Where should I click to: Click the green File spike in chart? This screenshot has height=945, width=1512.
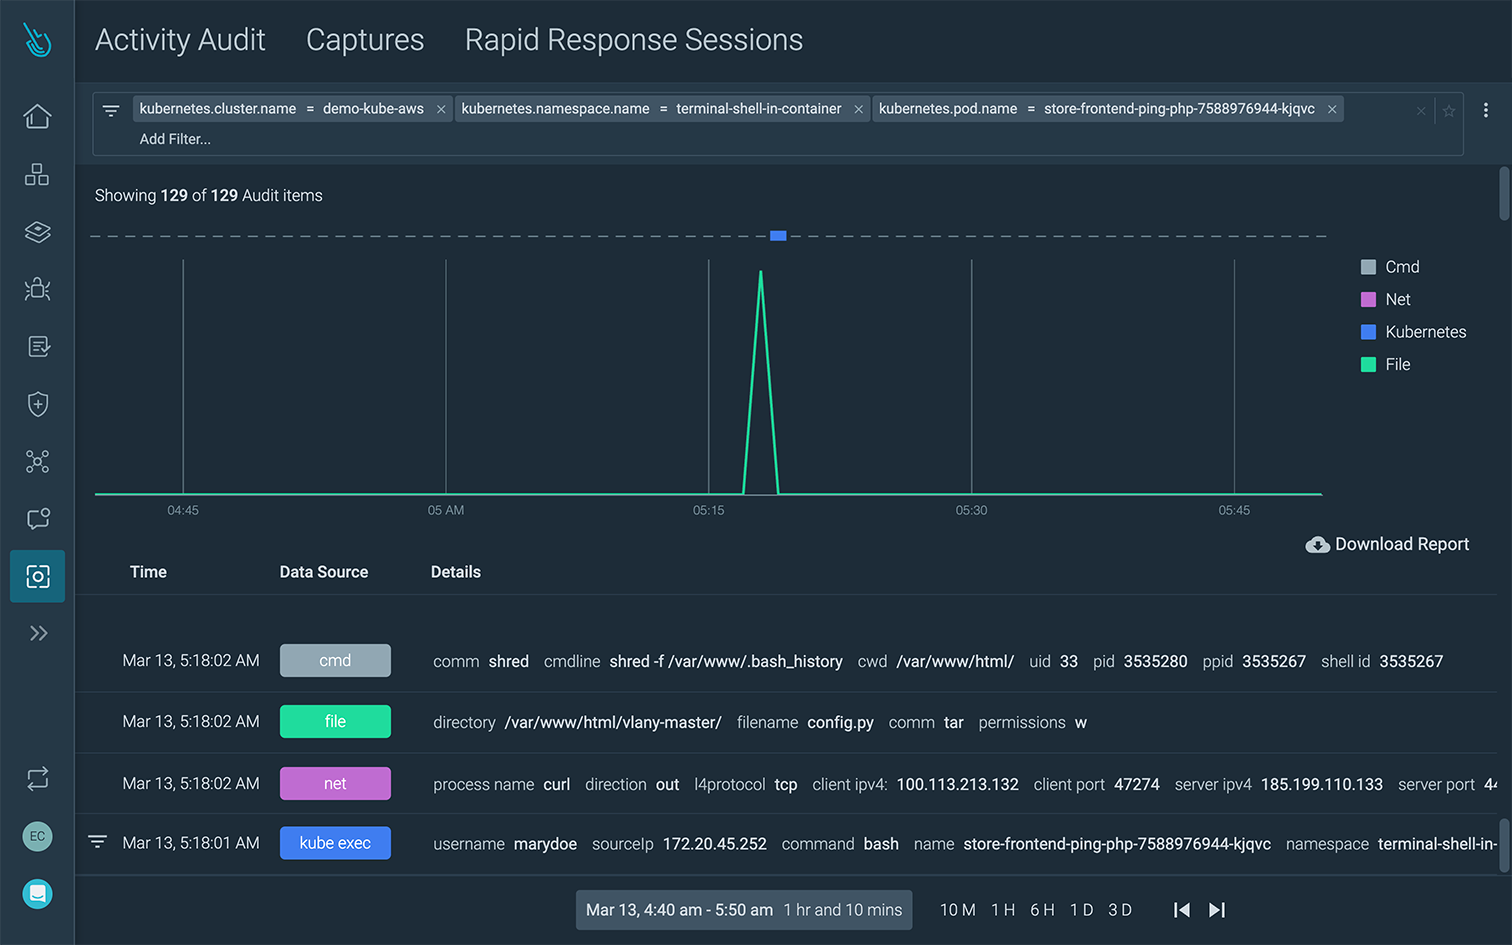coord(761,380)
